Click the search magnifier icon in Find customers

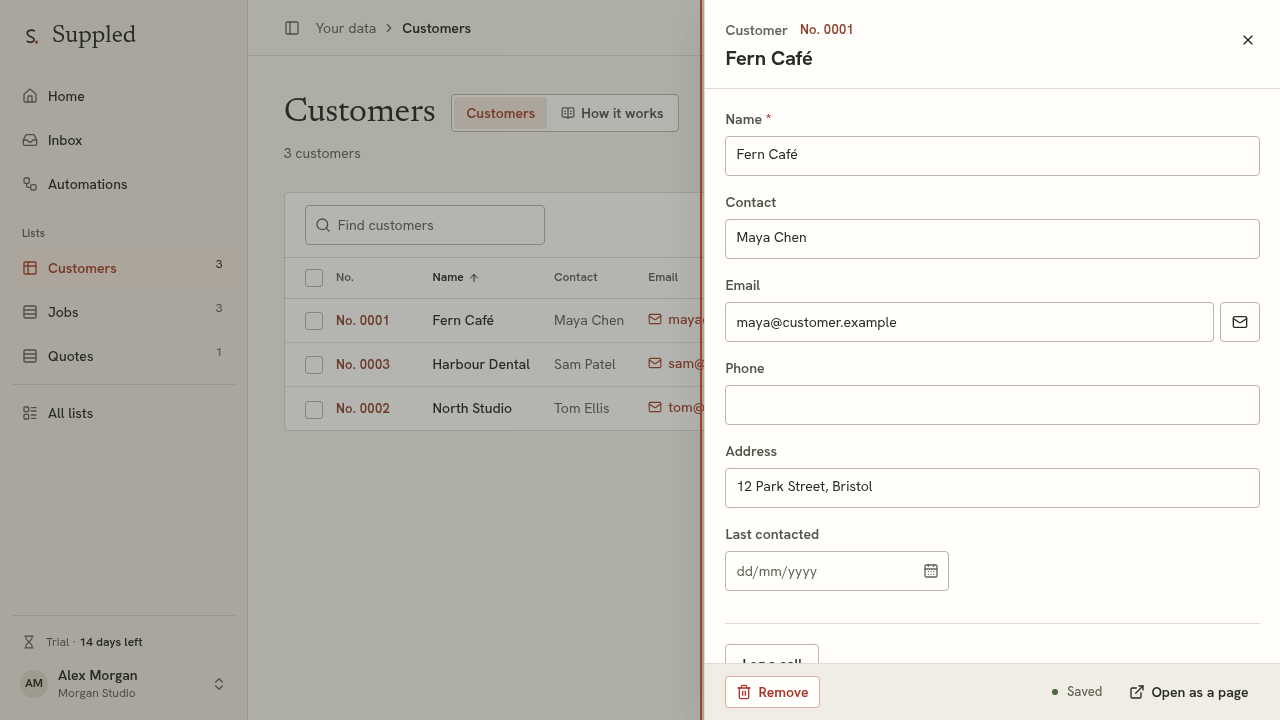[x=323, y=225]
